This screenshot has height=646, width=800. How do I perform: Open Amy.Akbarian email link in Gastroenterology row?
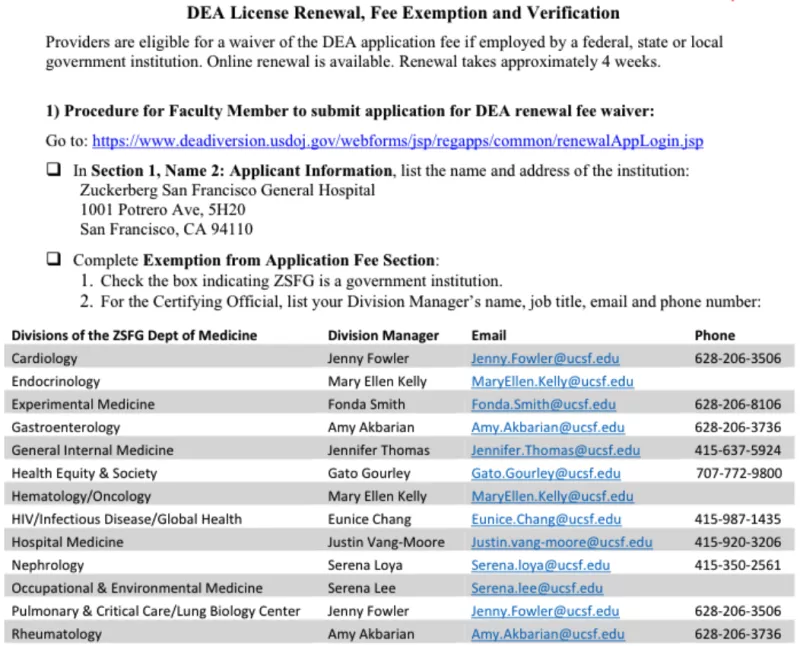(x=547, y=427)
